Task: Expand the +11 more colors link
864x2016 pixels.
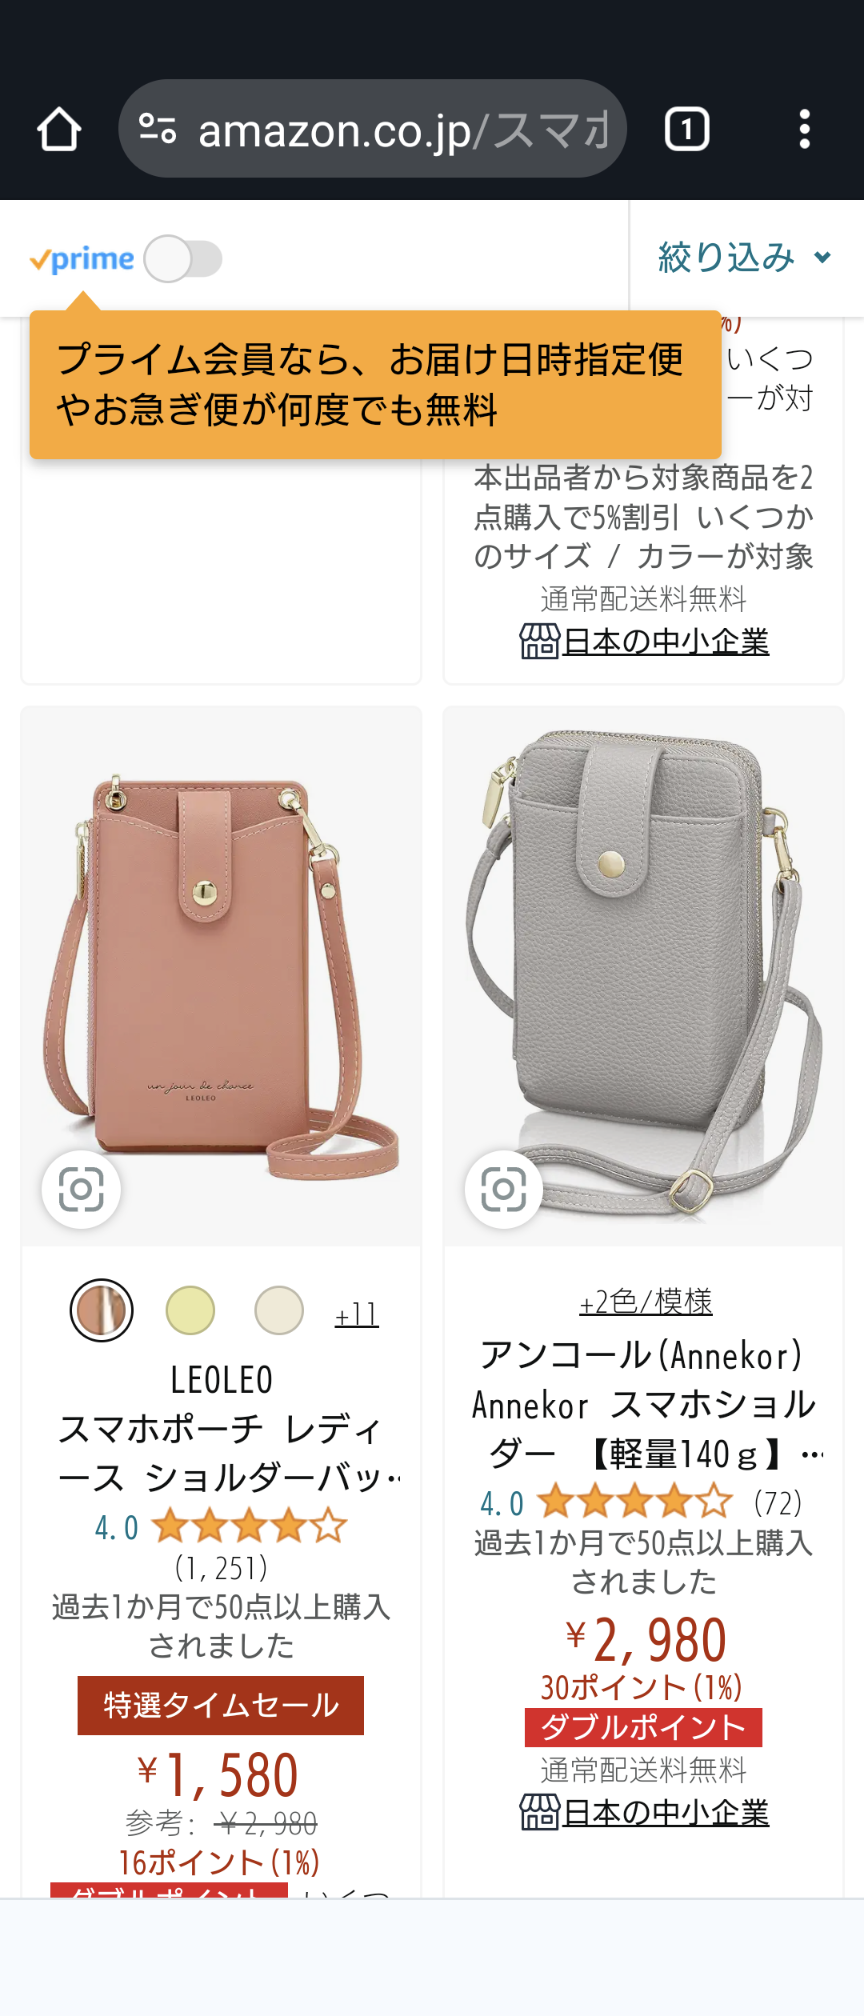Action: [357, 1313]
